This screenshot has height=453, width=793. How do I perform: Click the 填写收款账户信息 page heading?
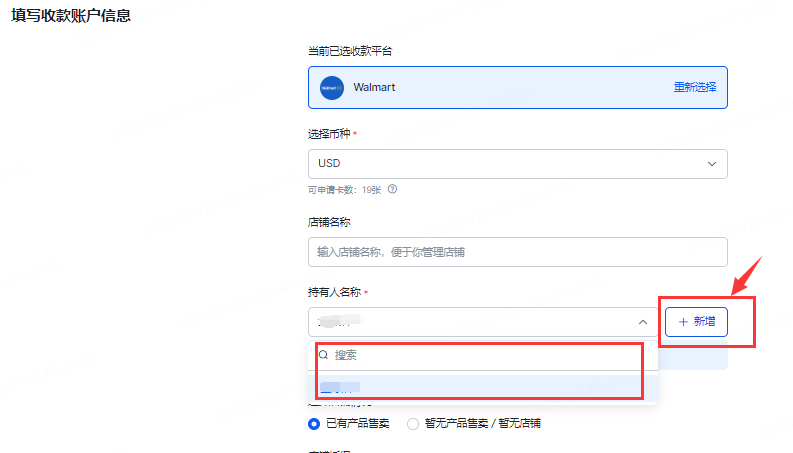coord(71,17)
